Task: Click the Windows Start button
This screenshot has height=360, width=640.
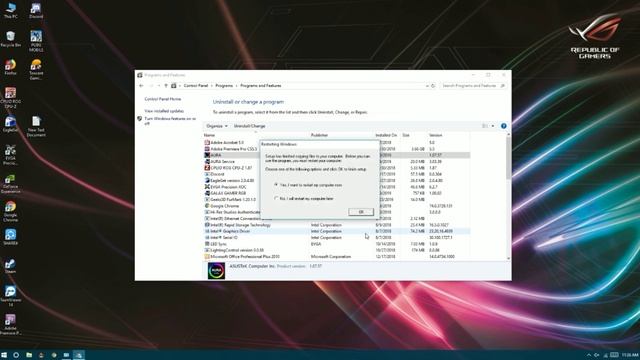Action: click(4, 355)
